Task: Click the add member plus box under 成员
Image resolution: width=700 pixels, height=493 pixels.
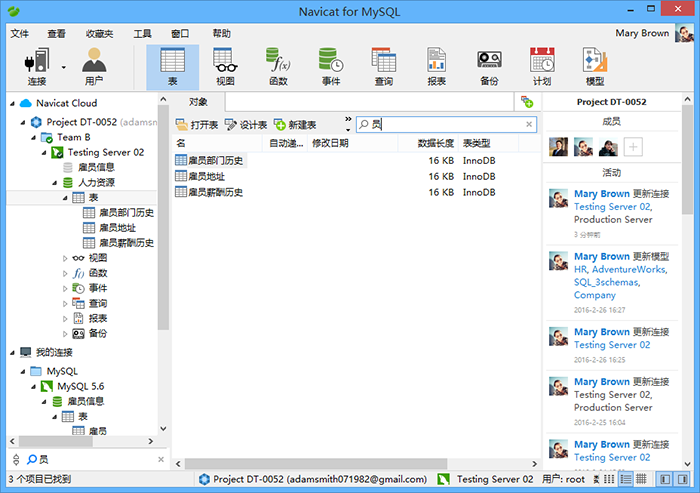Action: click(x=633, y=147)
